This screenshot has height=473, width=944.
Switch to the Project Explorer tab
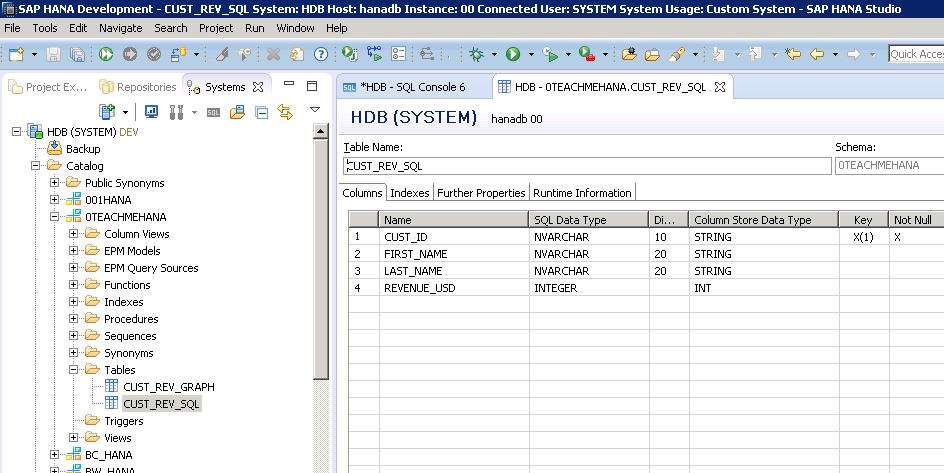(49, 87)
